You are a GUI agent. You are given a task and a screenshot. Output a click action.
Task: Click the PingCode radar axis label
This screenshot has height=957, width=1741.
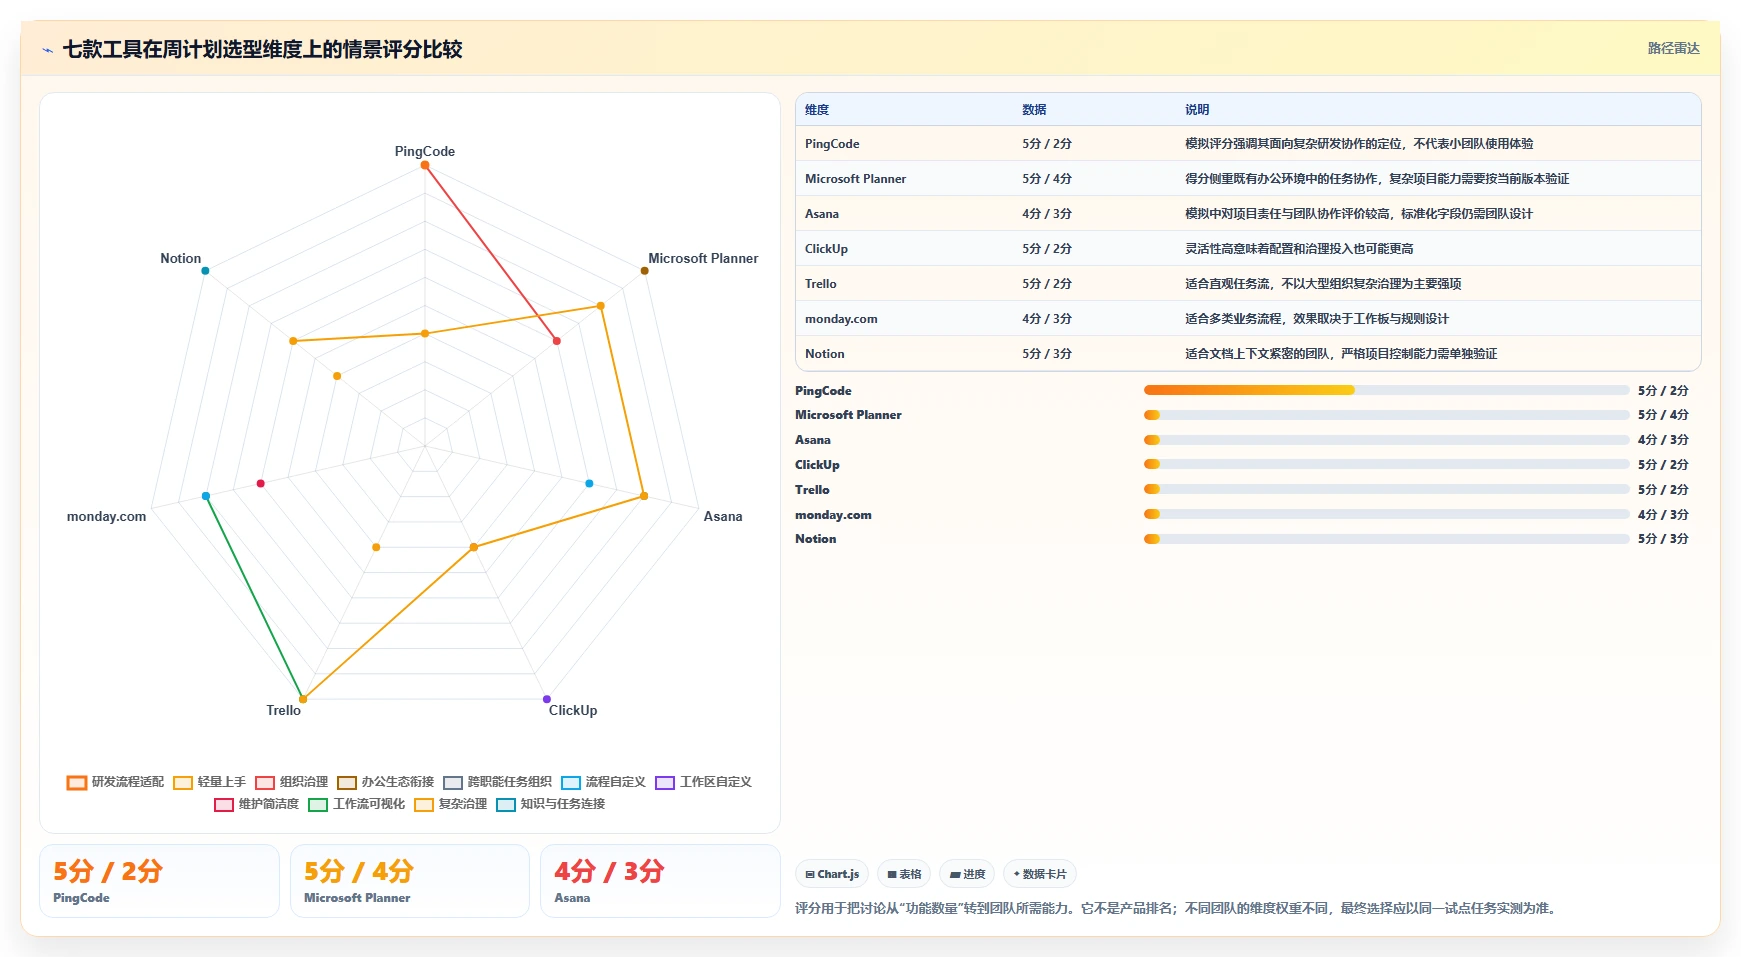424,152
